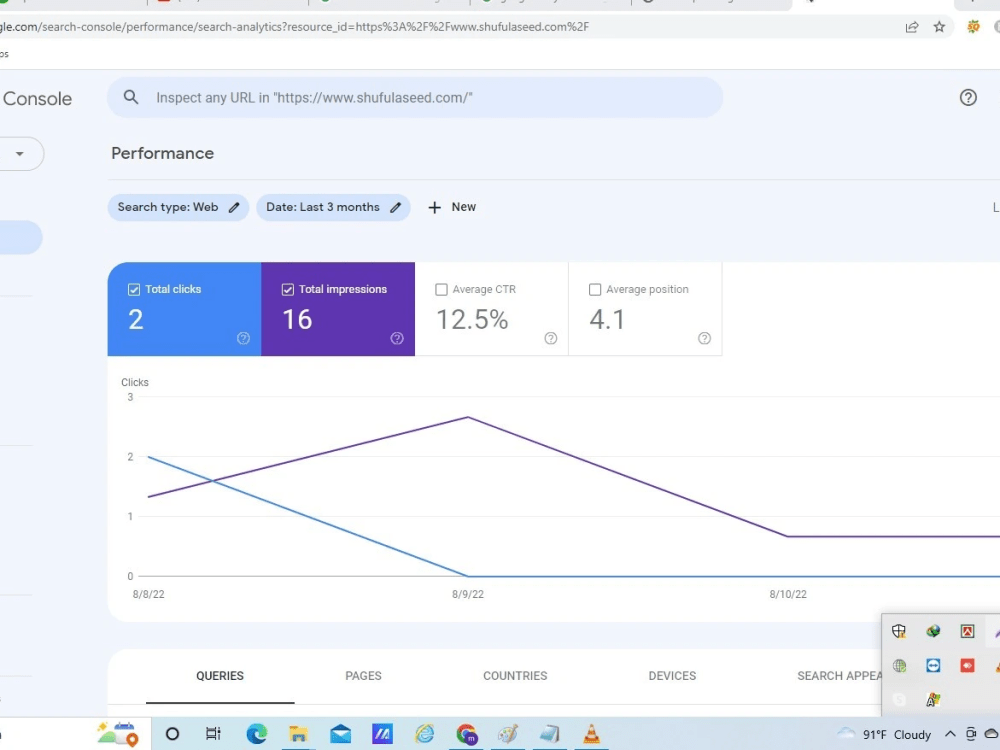Click the 91°F Cloudy weather widget

pos(884,734)
